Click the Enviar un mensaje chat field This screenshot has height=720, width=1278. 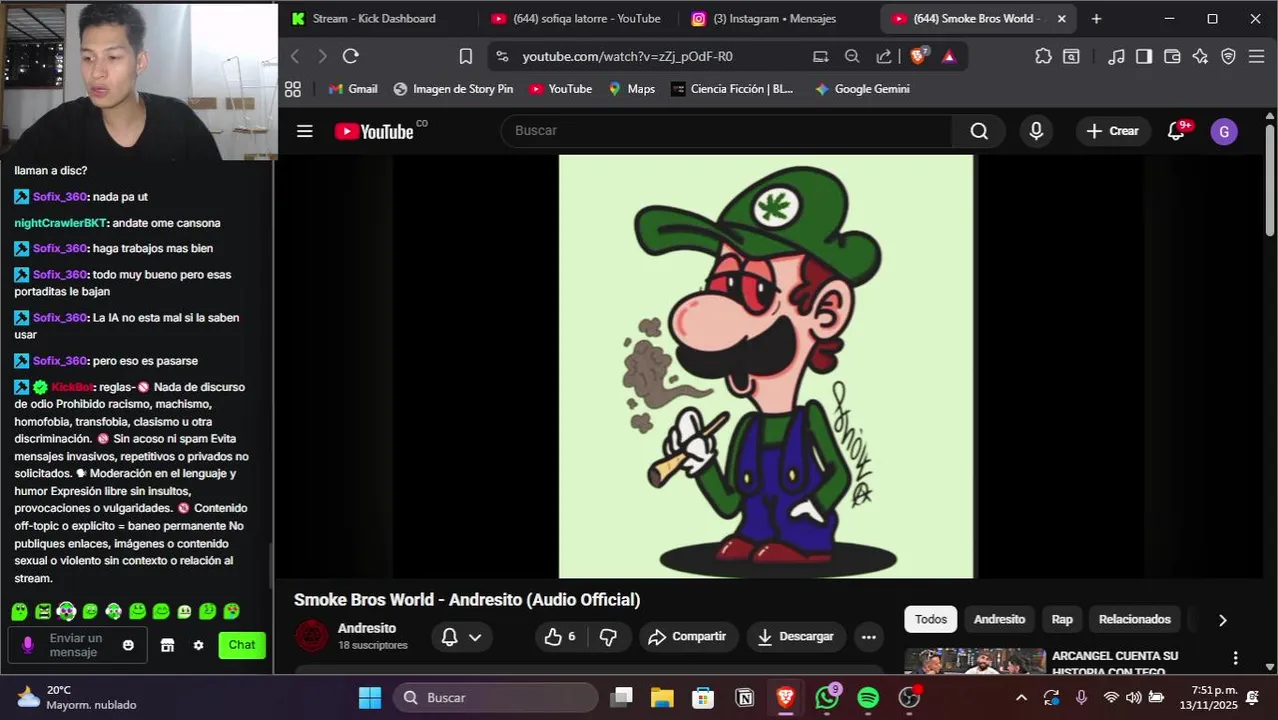[76, 646]
